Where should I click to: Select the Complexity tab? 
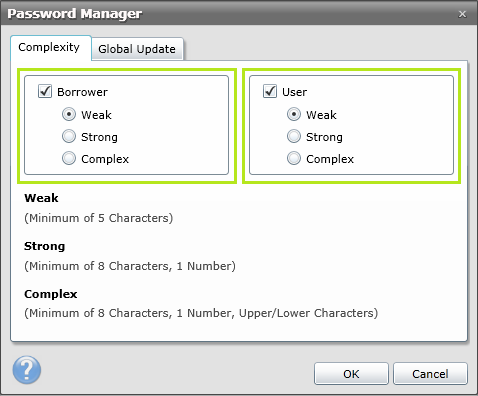51,47
